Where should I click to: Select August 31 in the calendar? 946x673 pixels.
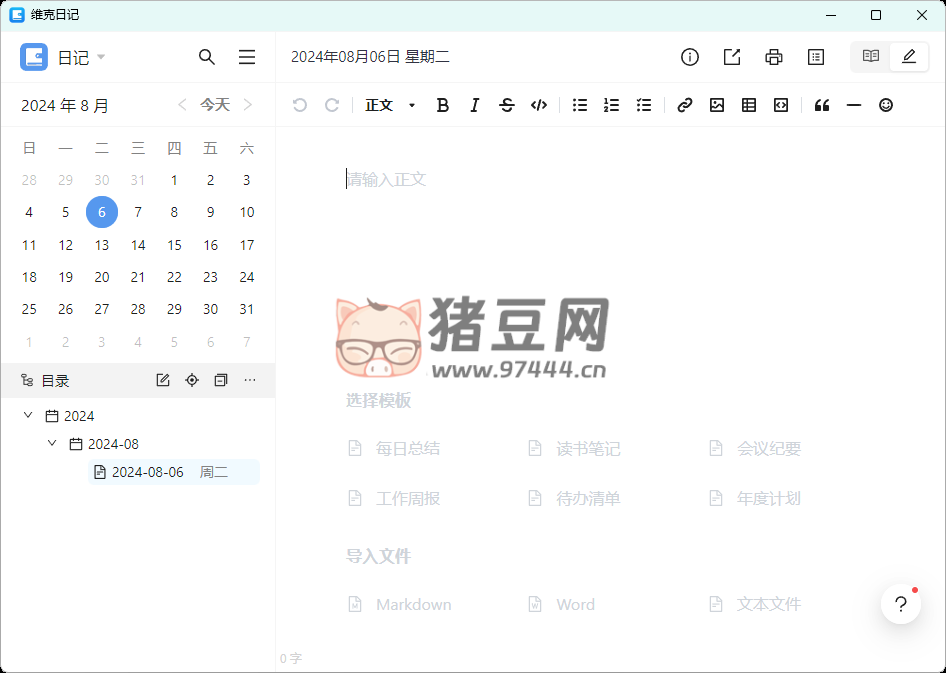(x=246, y=309)
